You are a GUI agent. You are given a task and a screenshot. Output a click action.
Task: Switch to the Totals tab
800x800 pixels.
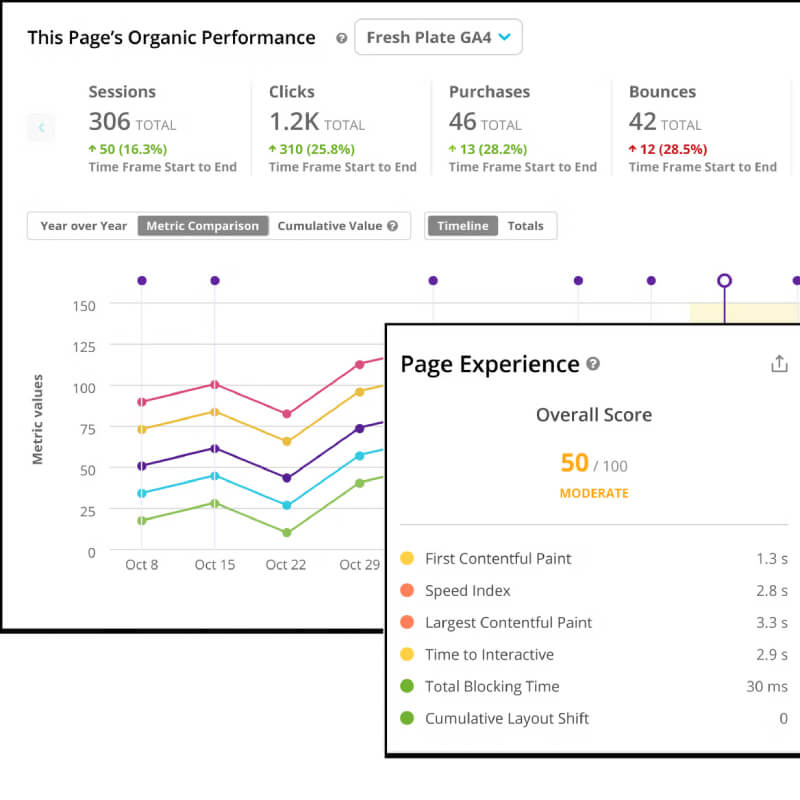click(x=525, y=226)
